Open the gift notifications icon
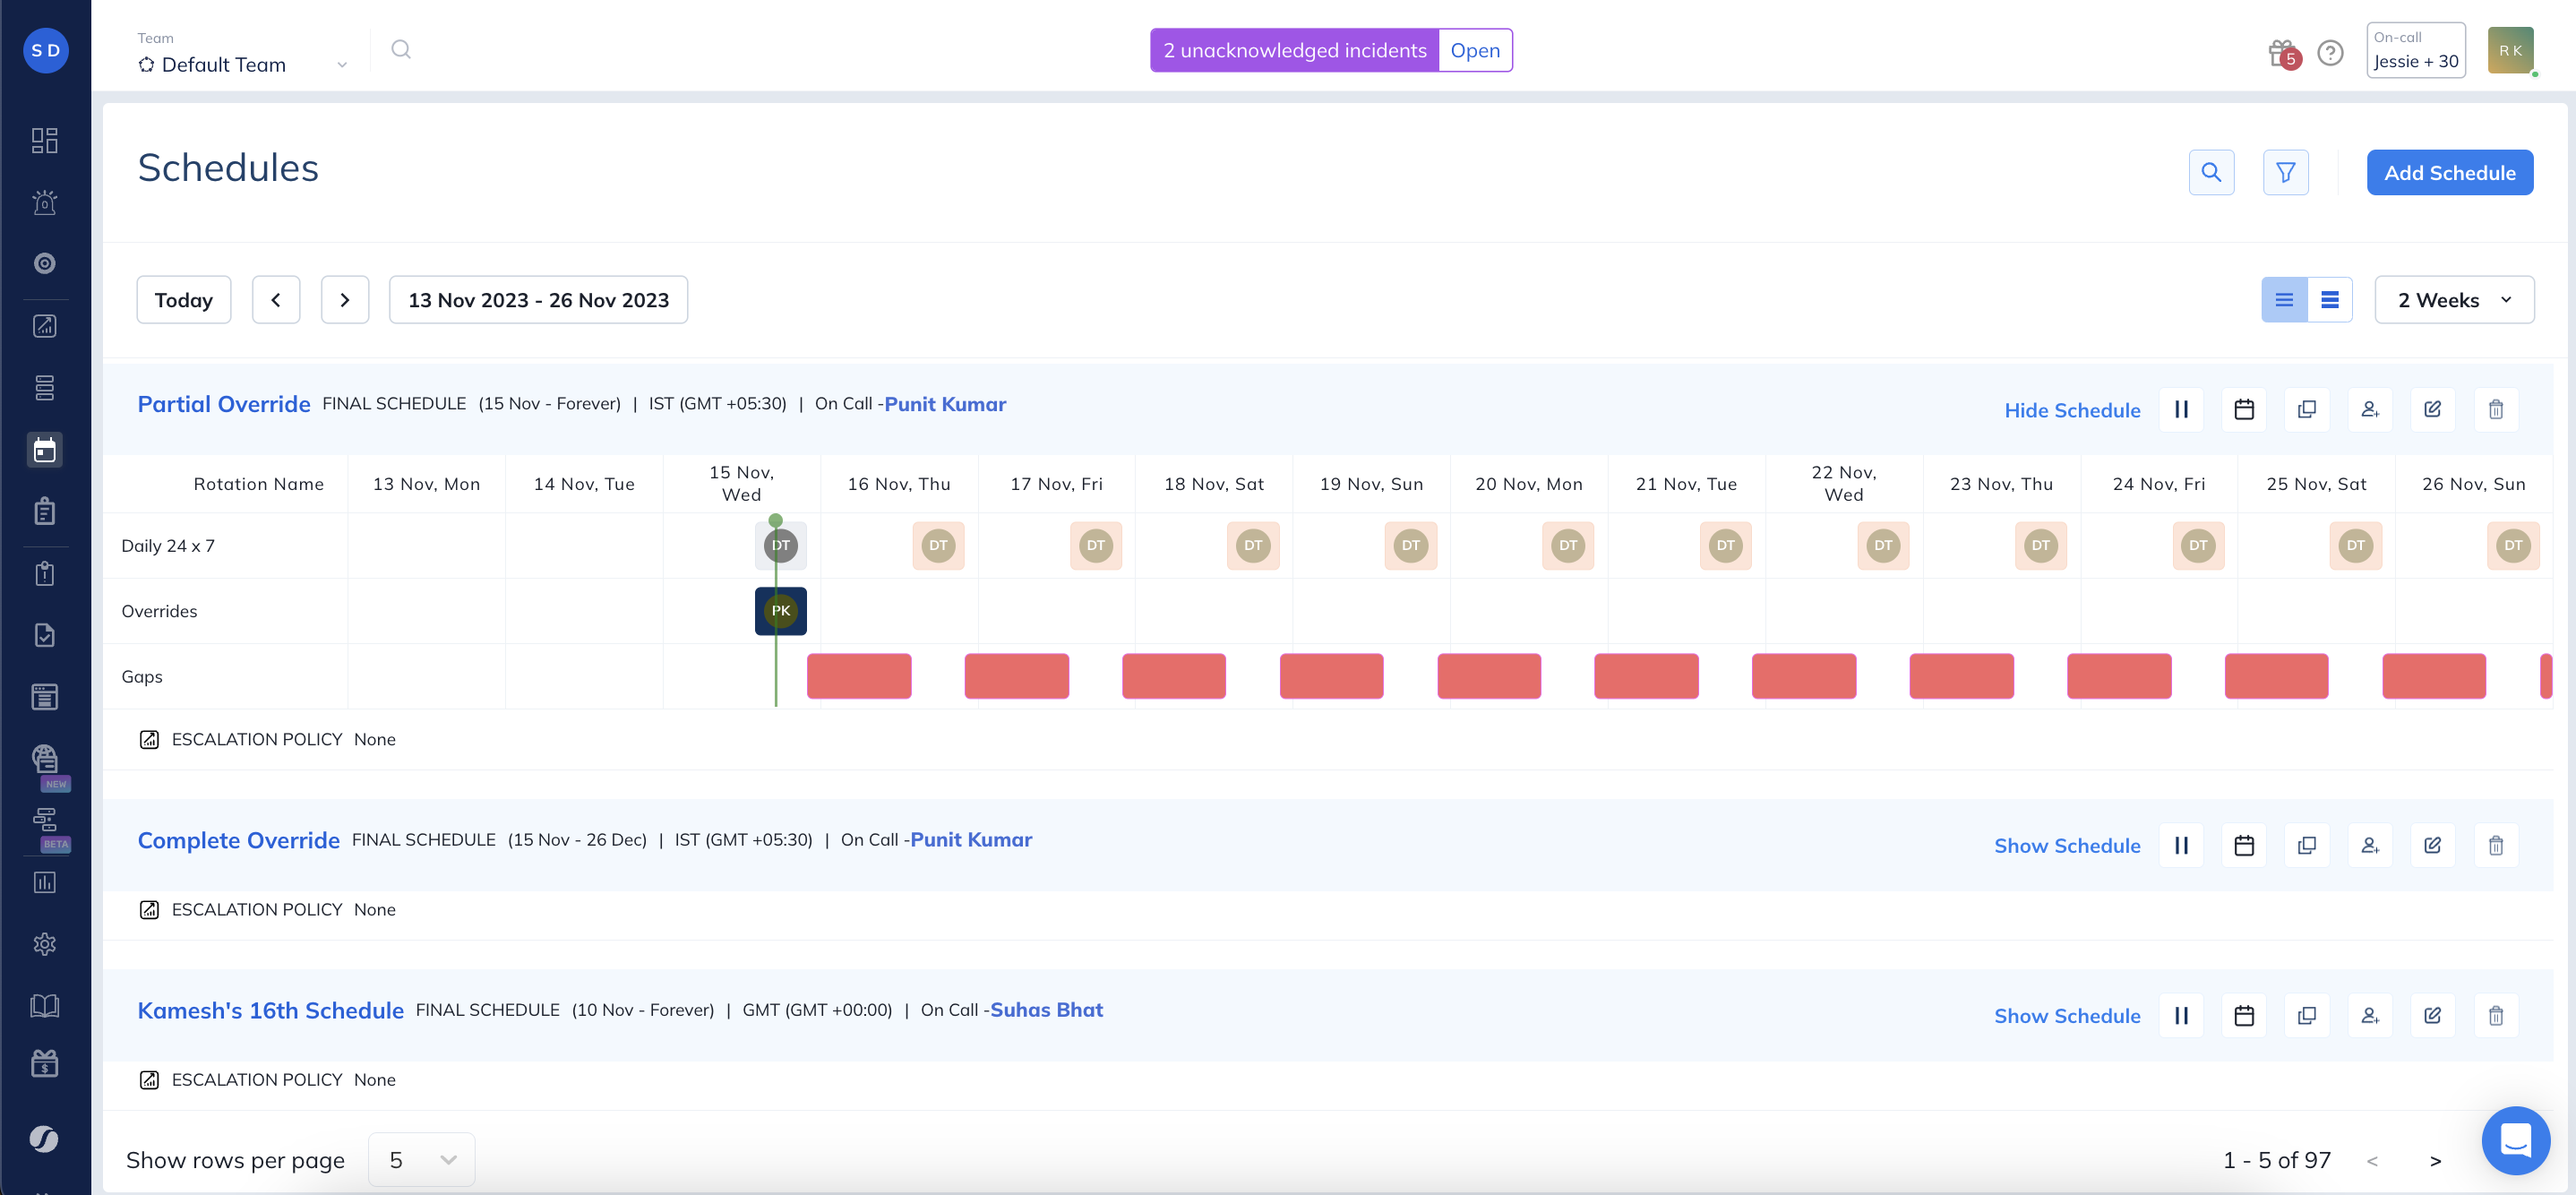Screen dimensions: 2576x1195 2282,52
